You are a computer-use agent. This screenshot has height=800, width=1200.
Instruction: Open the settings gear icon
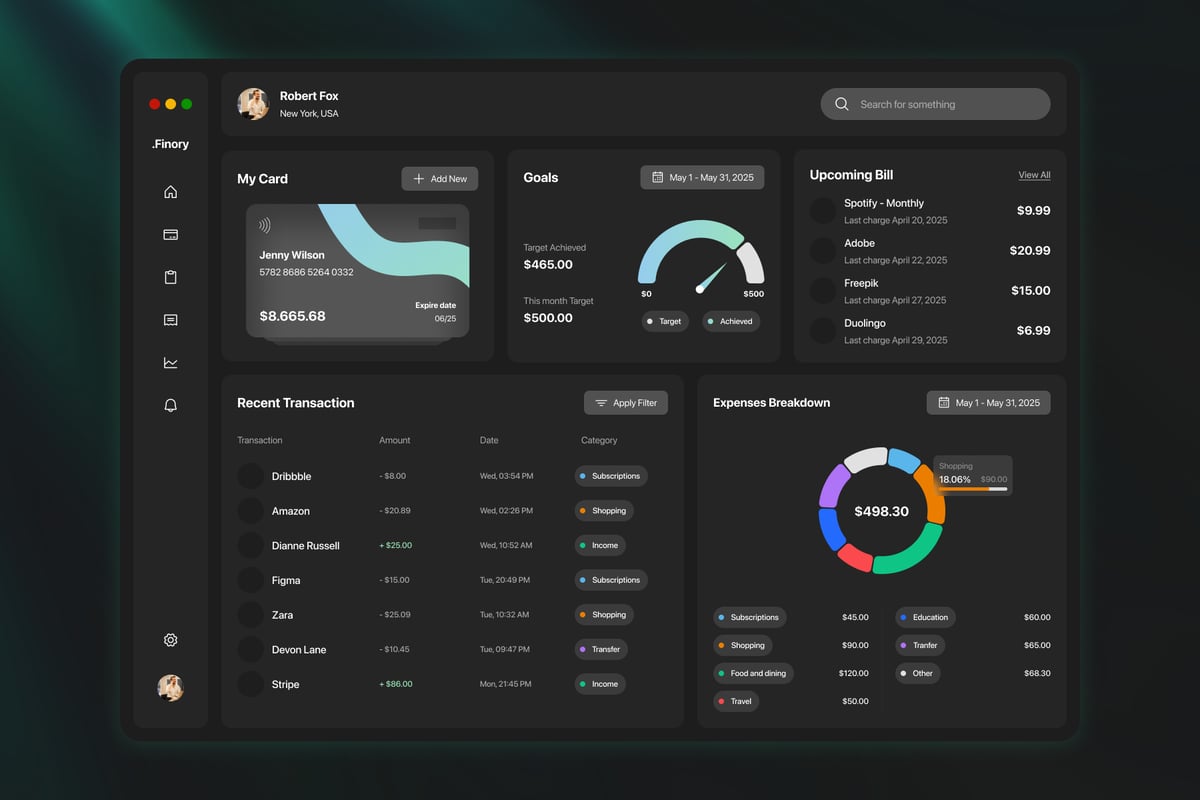pyautogui.click(x=170, y=640)
